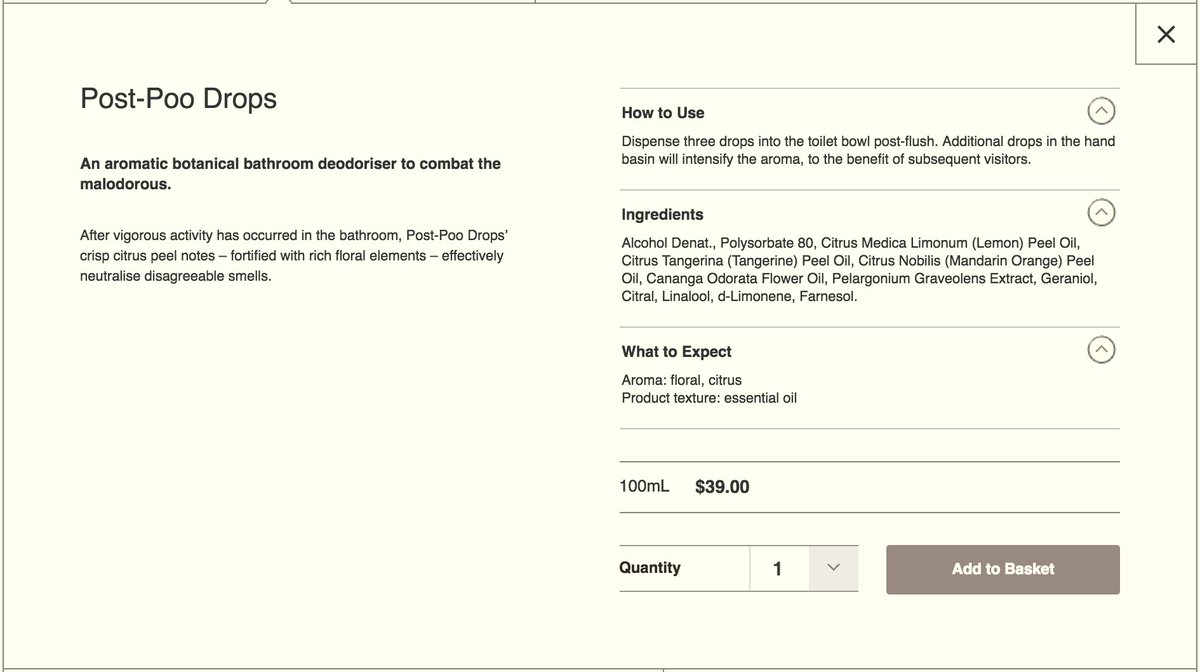The image size is (1200, 672).
Task: Click the 'Aroma: floral, citrus' line
Action: [x=682, y=380]
